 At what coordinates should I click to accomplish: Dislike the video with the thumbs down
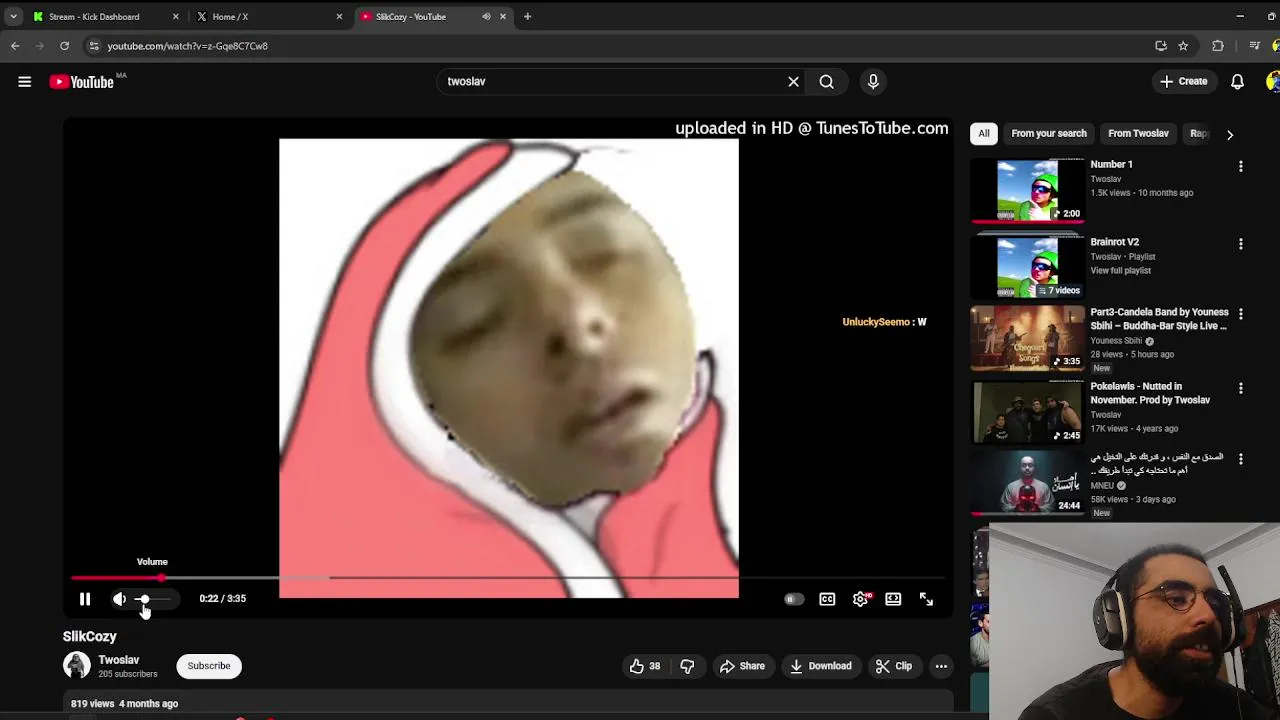(x=687, y=666)
